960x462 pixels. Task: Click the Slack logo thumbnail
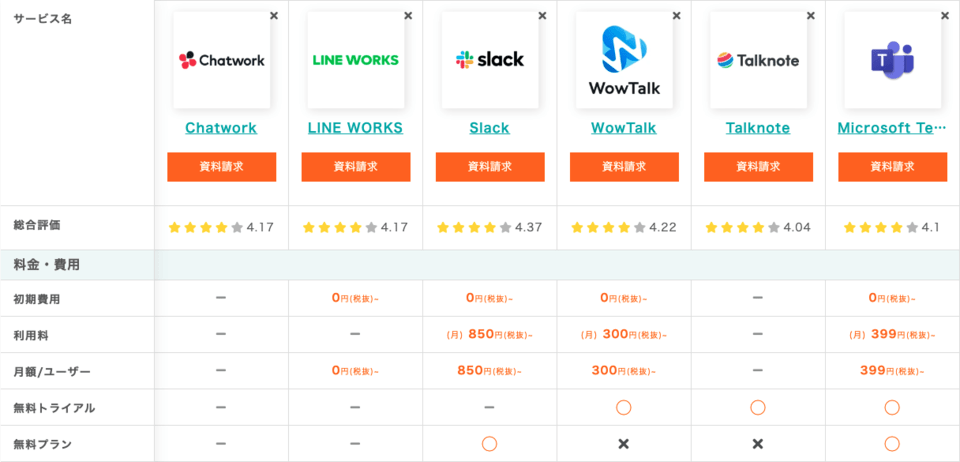pyautogui.click(x=490, y=60)
